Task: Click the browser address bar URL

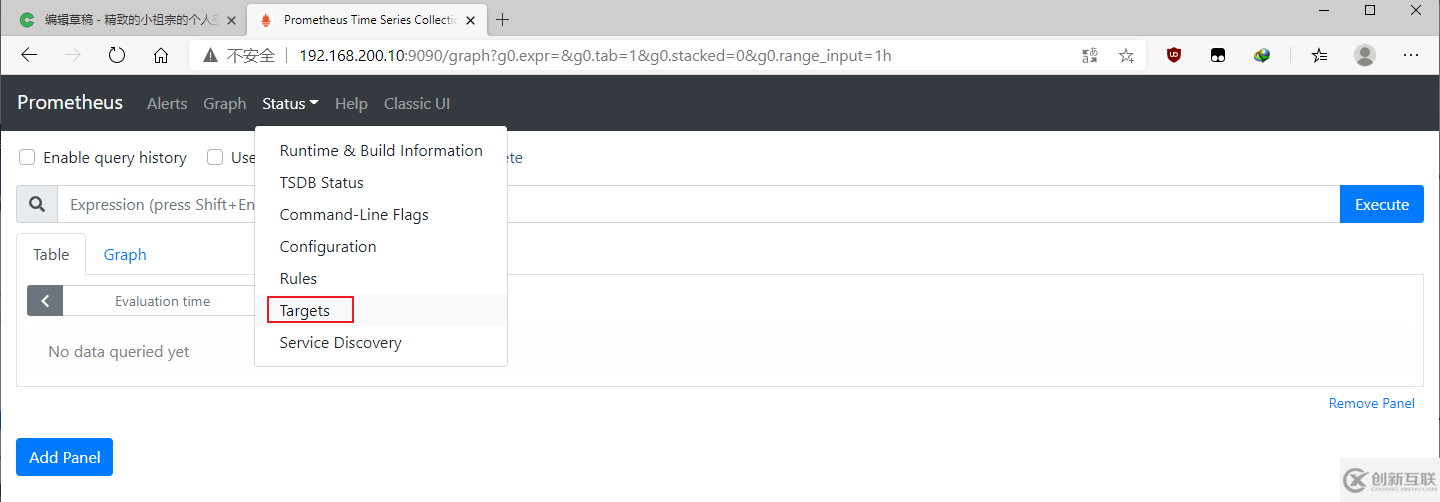Action: click(x=595, y=56)
